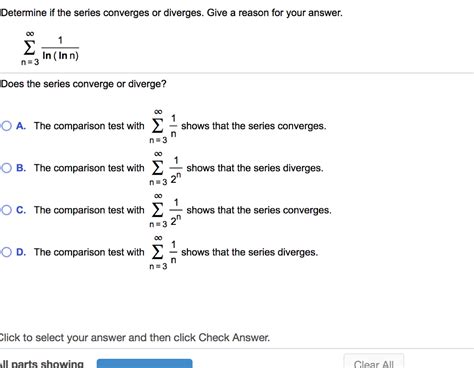
Task: Click option D text saying series diverges
Action: pos(249,252)
